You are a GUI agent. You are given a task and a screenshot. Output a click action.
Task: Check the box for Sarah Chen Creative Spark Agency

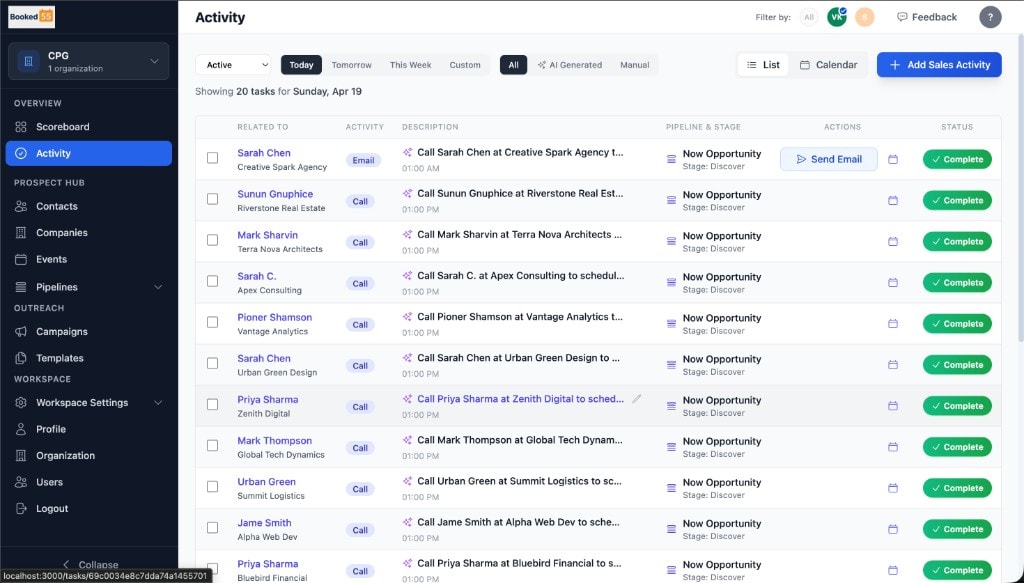212,158
